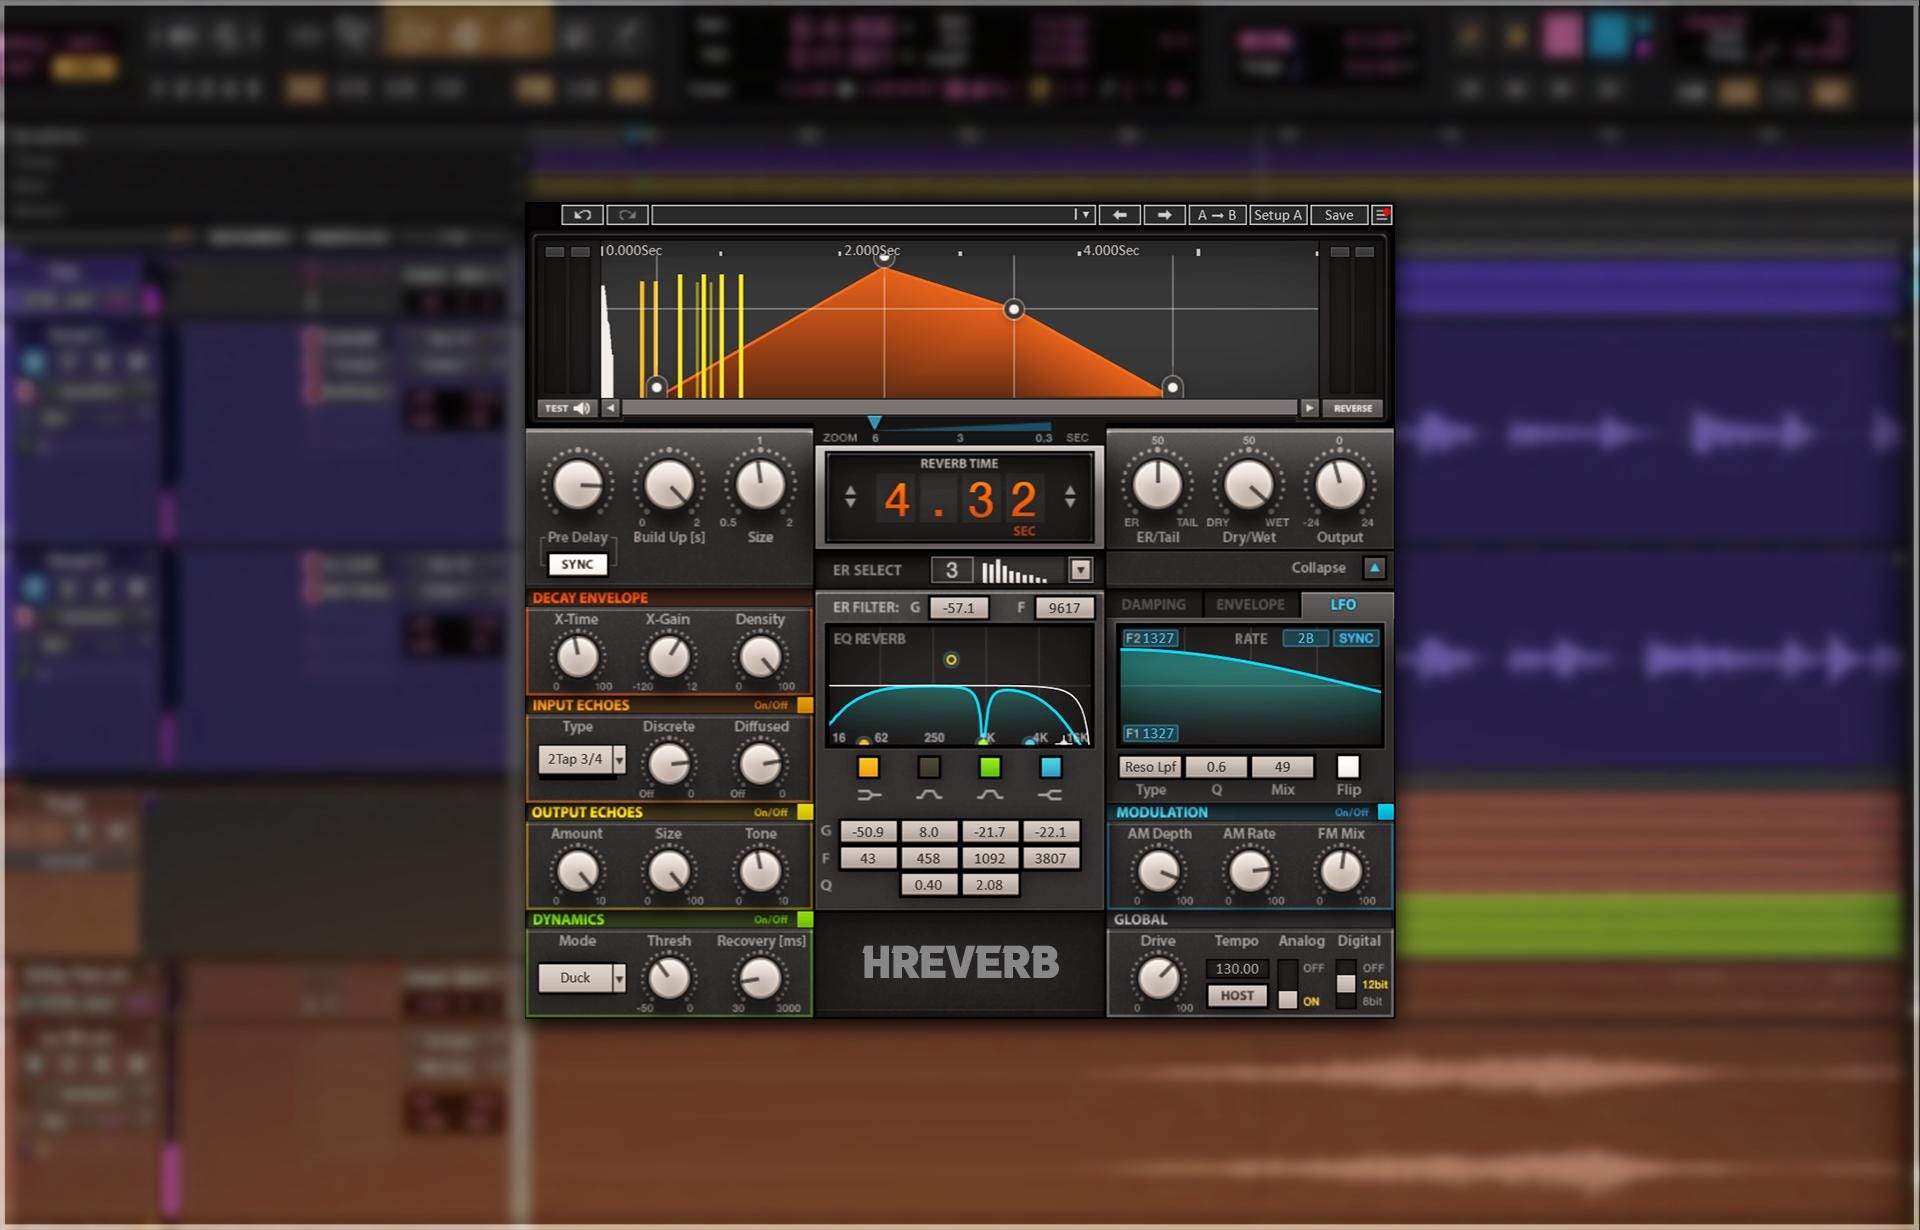Image resolution: width=1920 pixels, height=1230 pixels.
Task: Click the ER/Tail knob
Action: [x=1157, y=486]
